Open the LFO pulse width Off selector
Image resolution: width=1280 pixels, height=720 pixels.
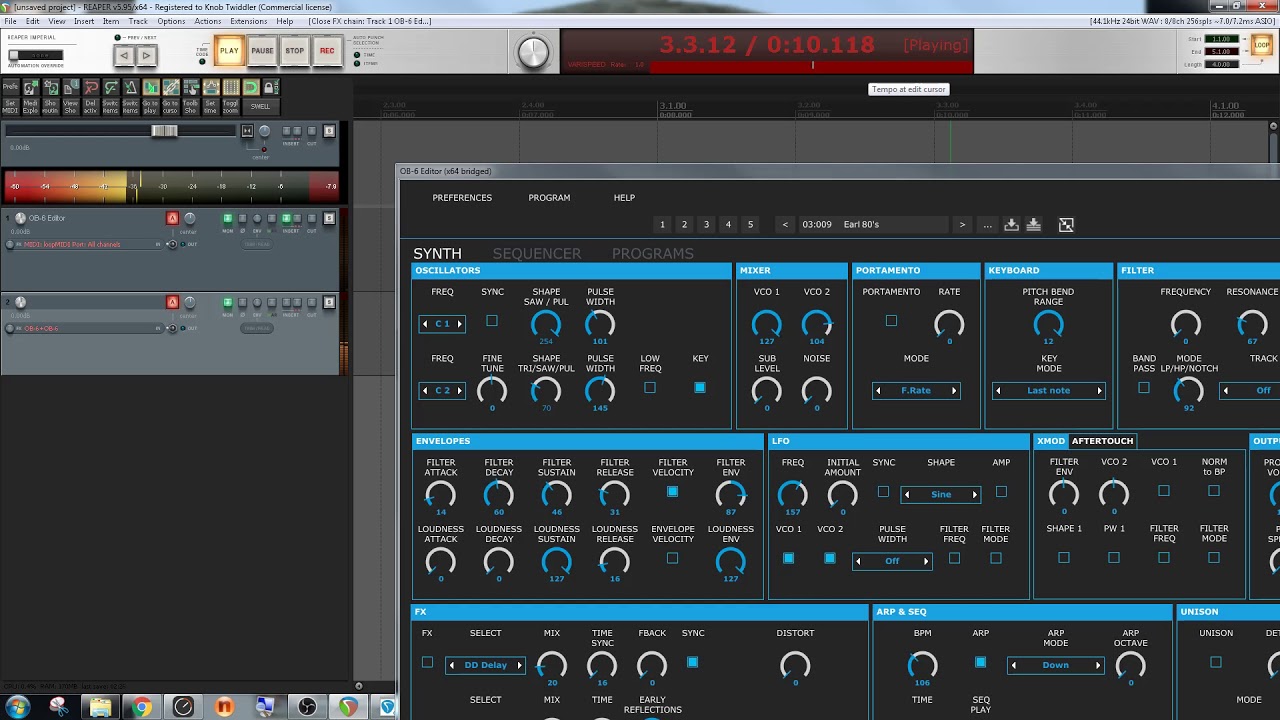[892, 561]
